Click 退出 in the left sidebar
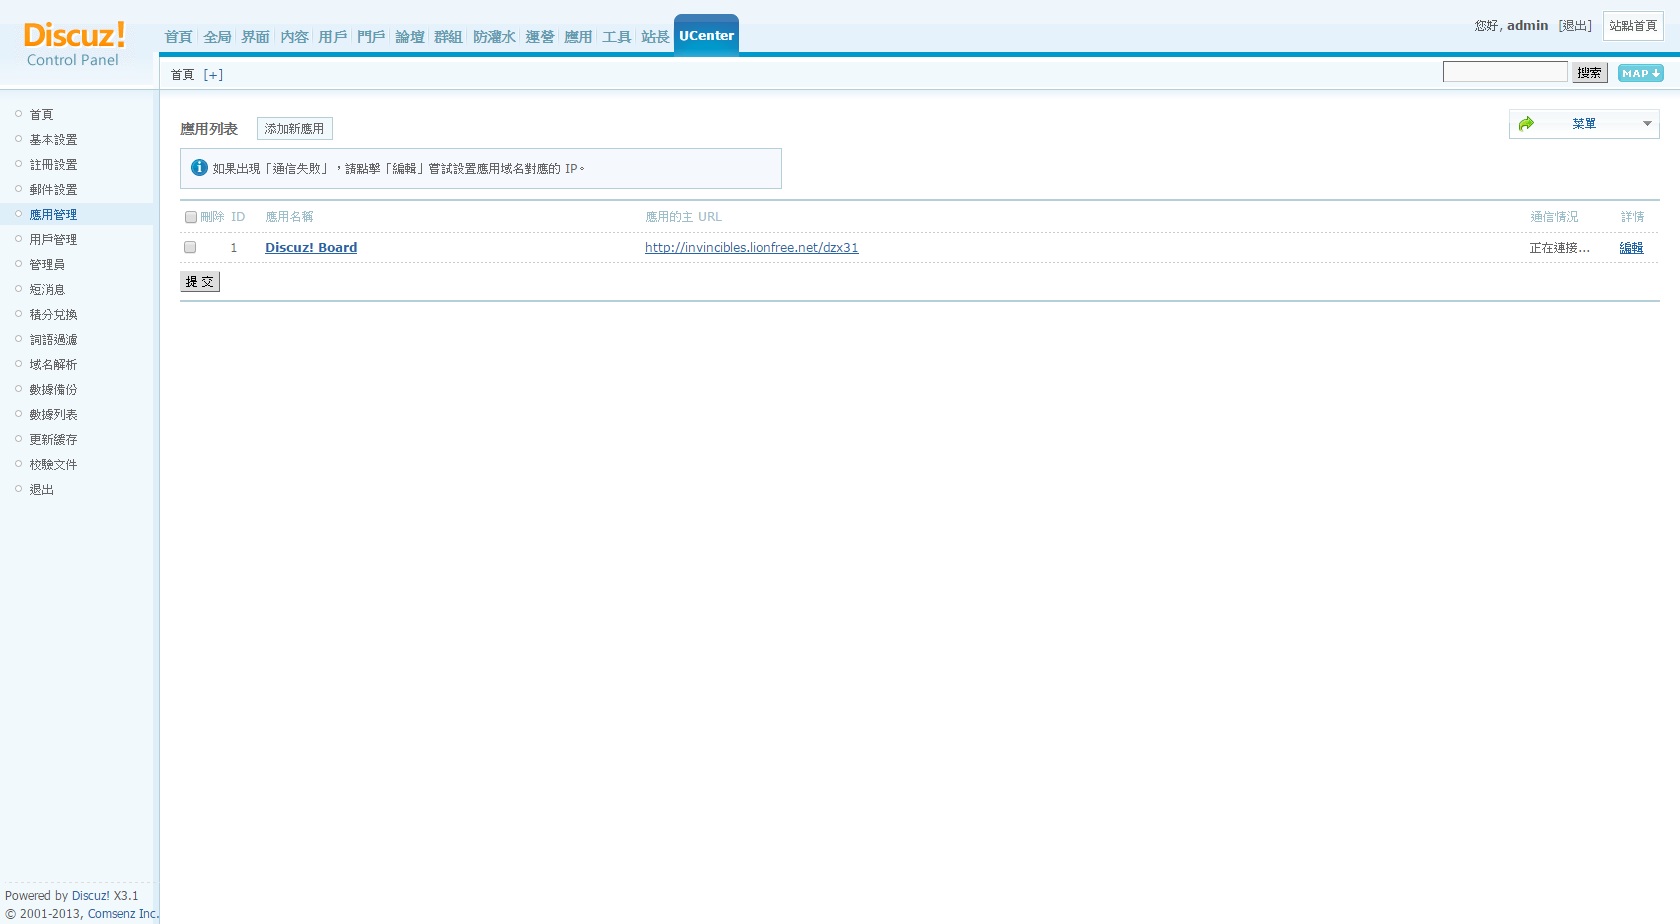1680x924 pixels. point(41,490)
